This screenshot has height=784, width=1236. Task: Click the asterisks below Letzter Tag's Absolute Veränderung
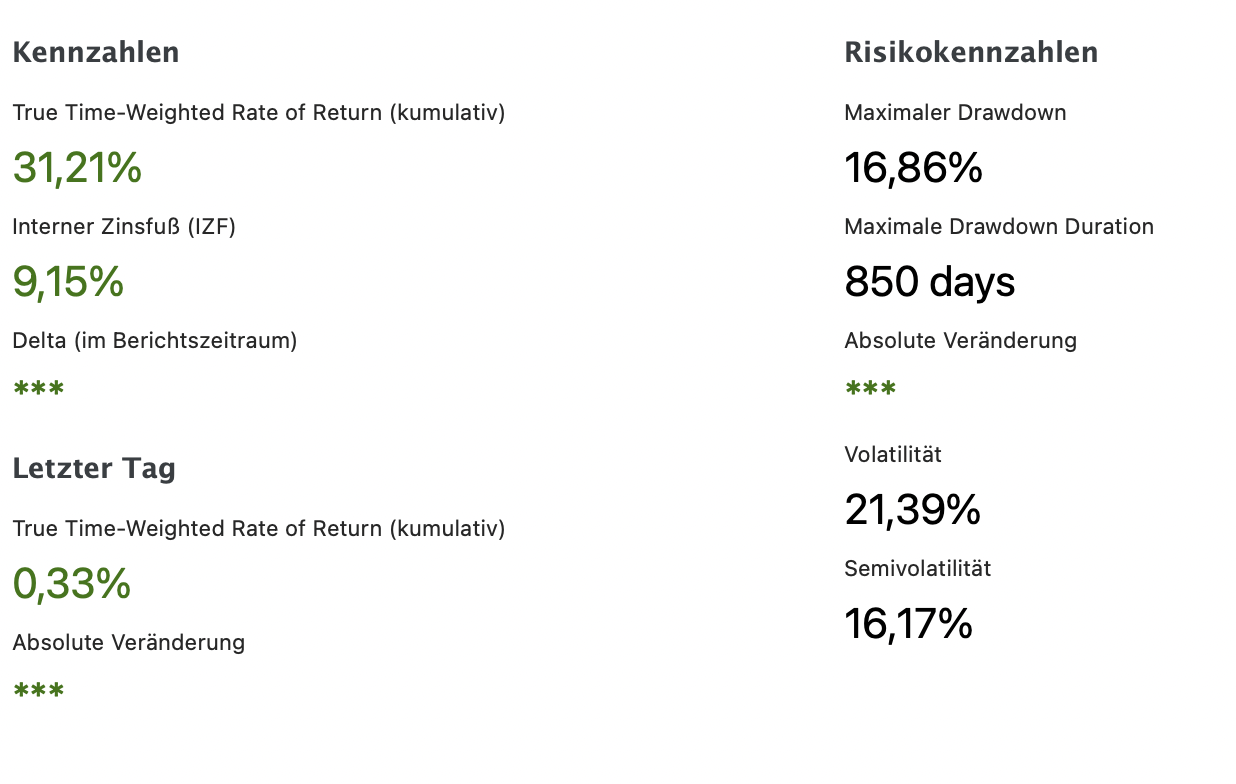tap(38, 691)
